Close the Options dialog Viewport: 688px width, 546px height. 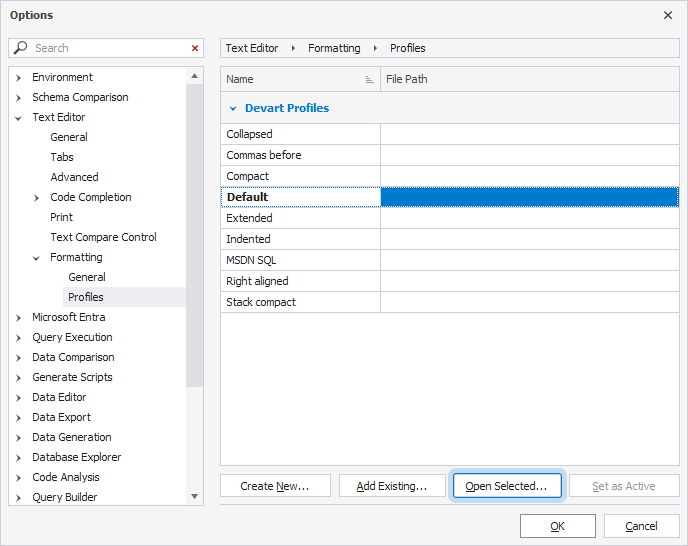(668, 15)
